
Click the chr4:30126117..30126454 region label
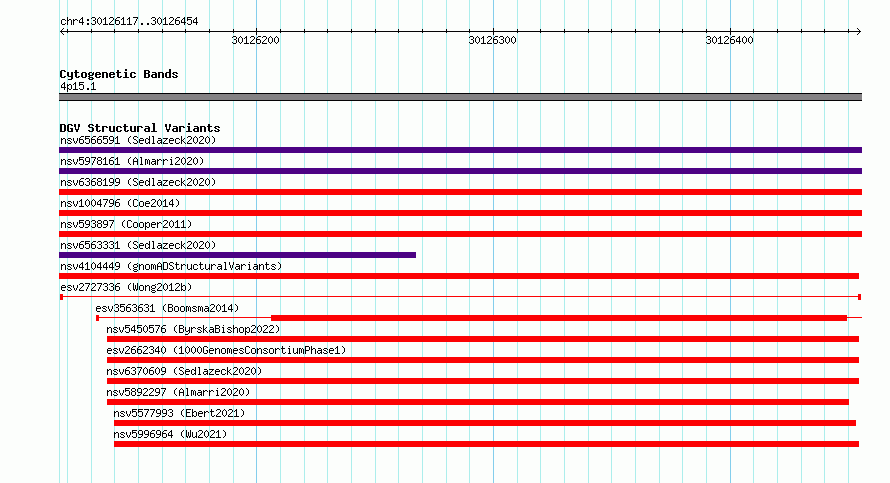pyautogui.click(x=129, y=22)
